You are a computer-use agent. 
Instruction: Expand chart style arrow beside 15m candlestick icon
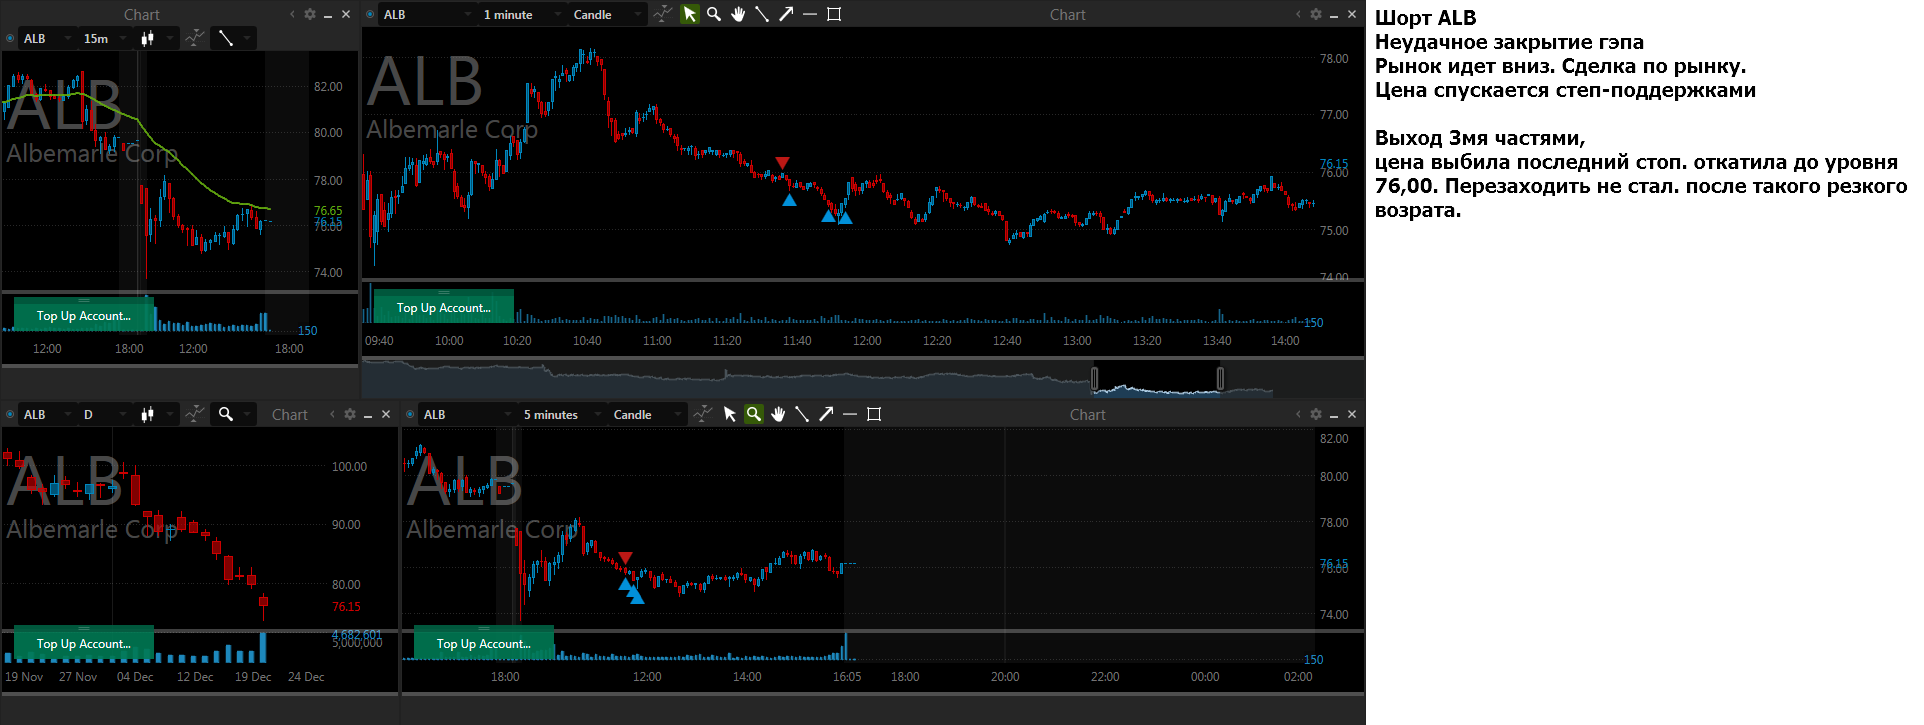pos(170,38)
